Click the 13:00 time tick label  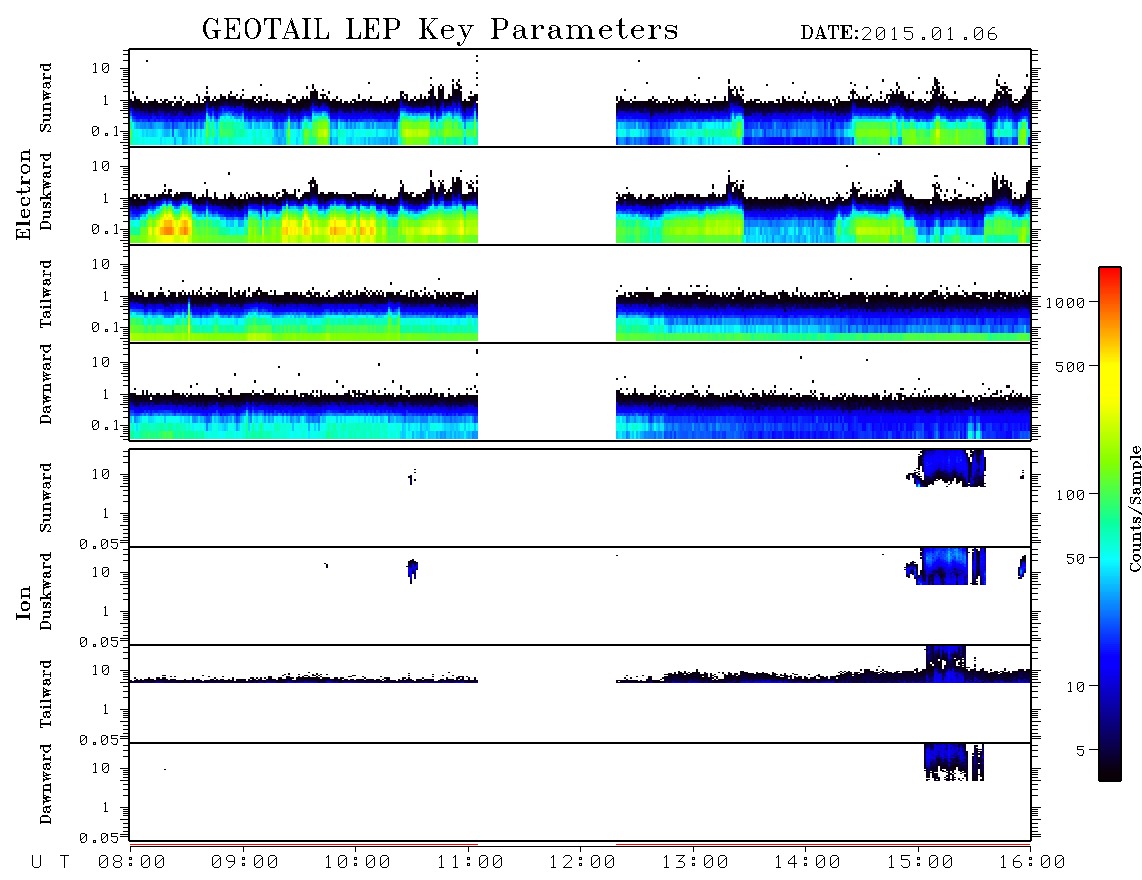695,863
